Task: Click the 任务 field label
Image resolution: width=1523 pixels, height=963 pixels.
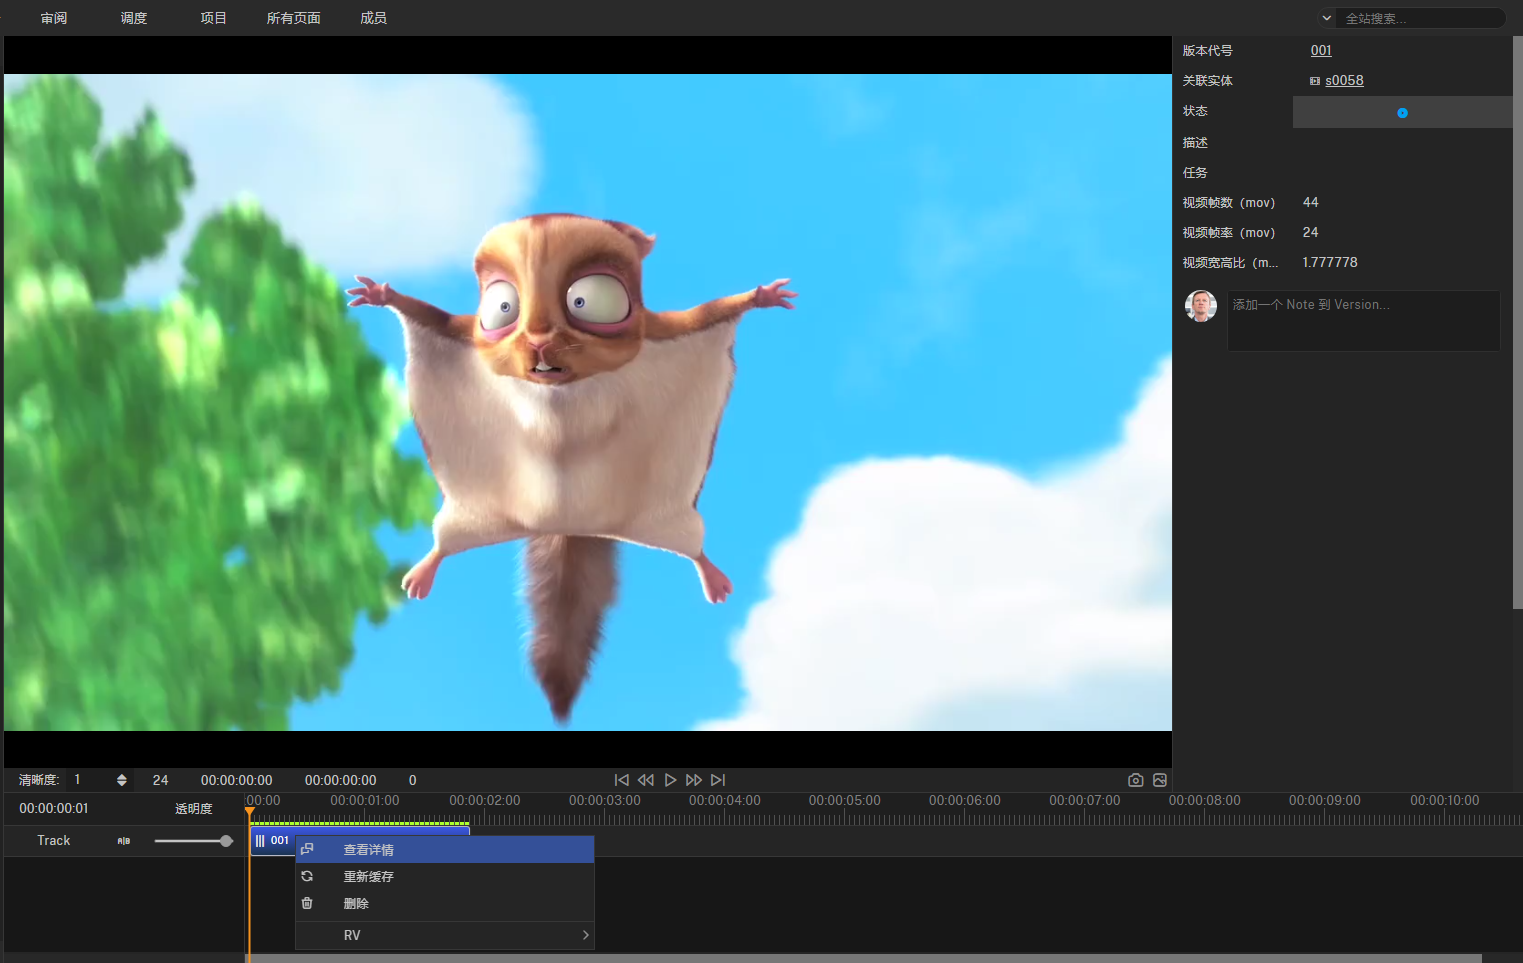Action: point(1195,173)
